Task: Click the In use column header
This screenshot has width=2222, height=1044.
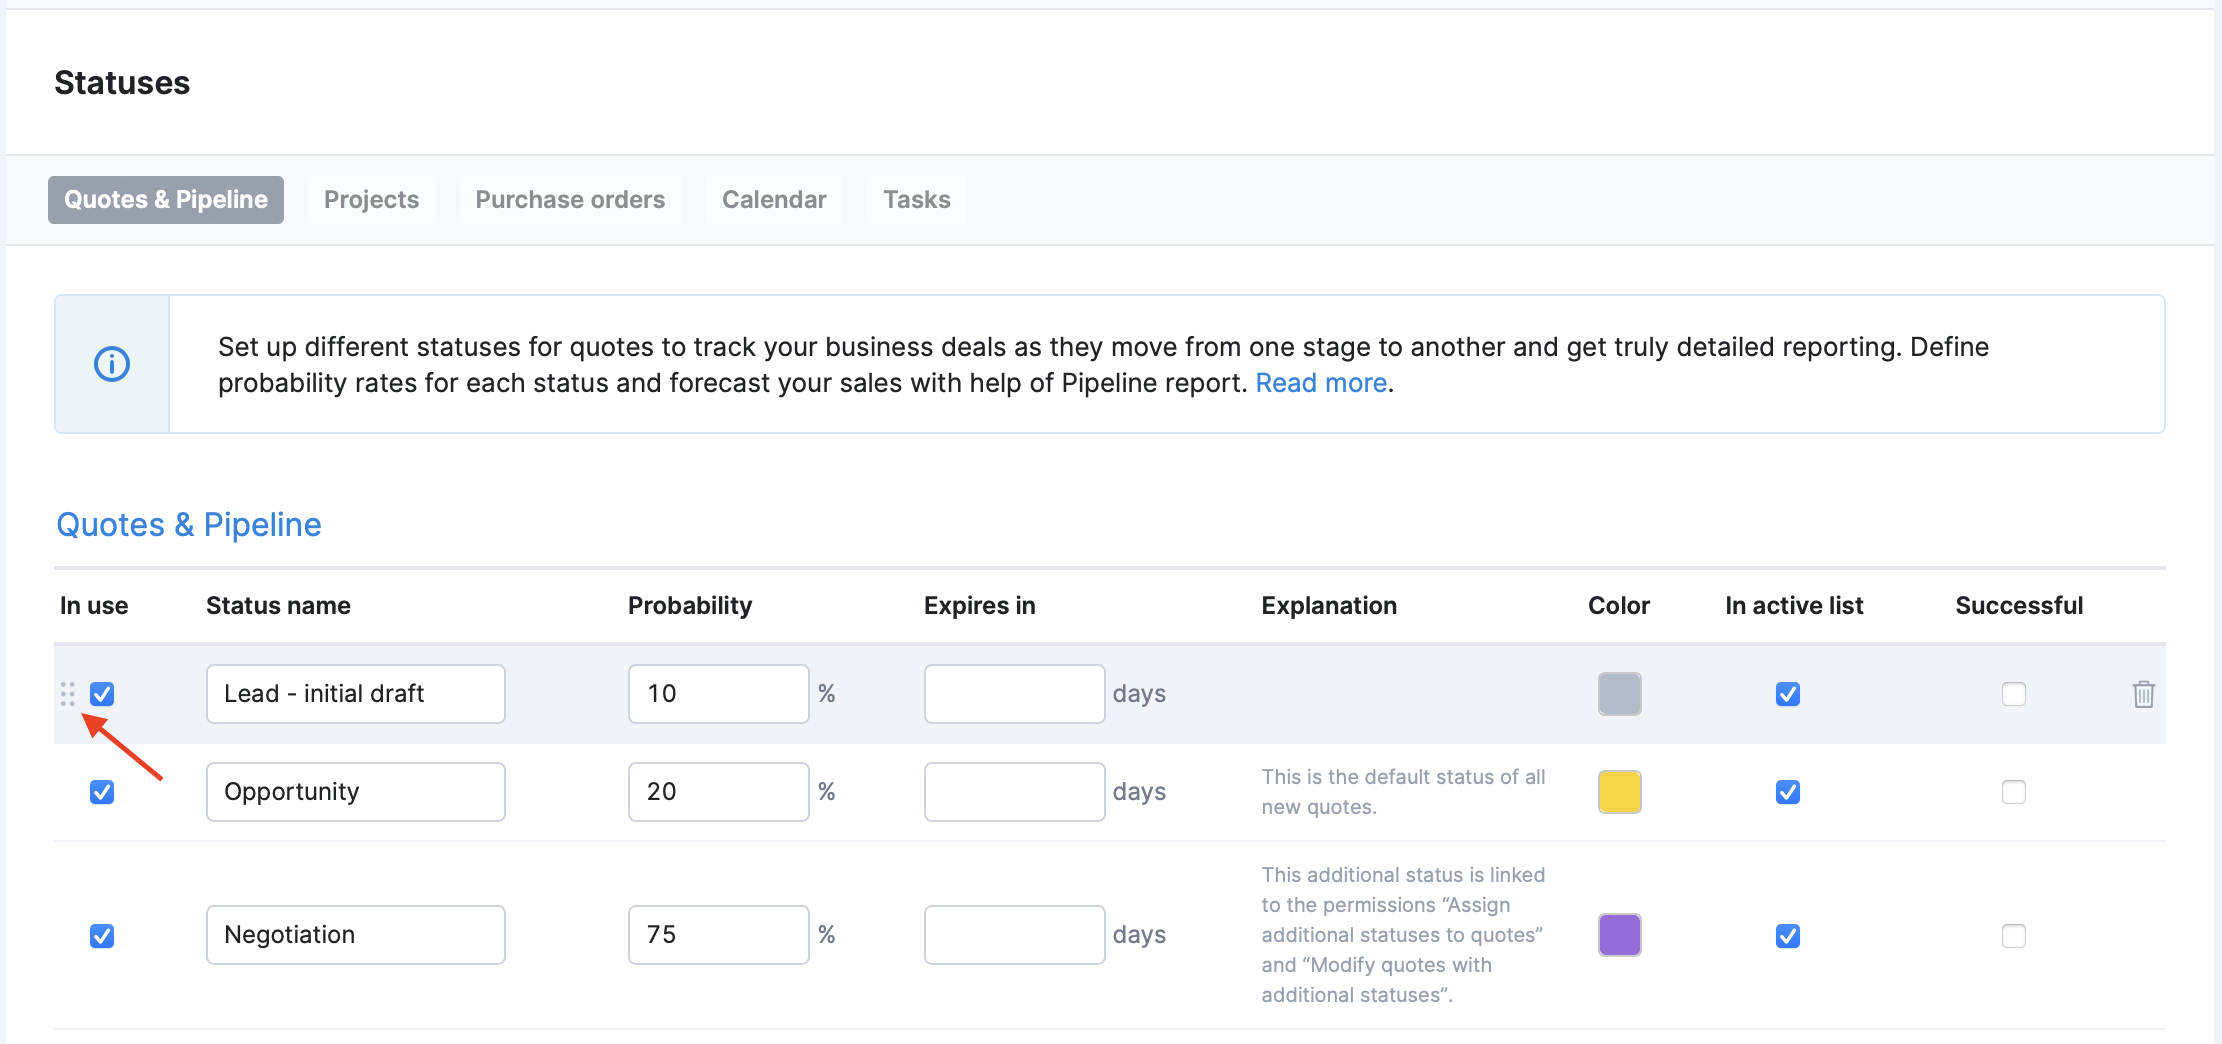Action: pyautogui.click(x=94, y=606)
